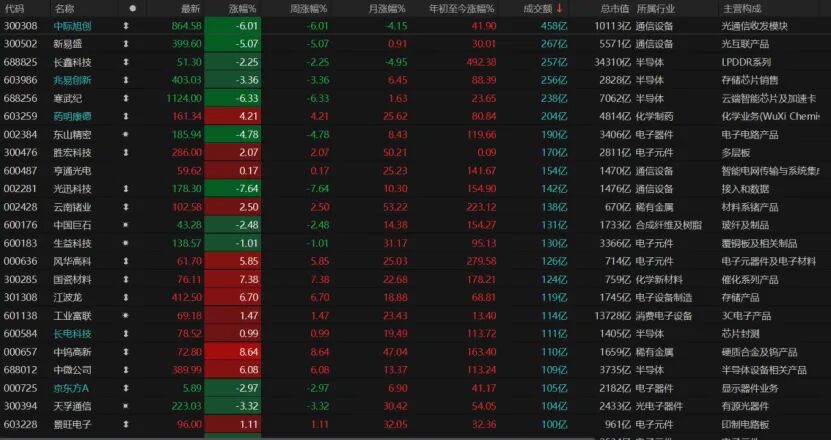
Task: Click the green -7.64 change cell
Action: tap(233, 189)
